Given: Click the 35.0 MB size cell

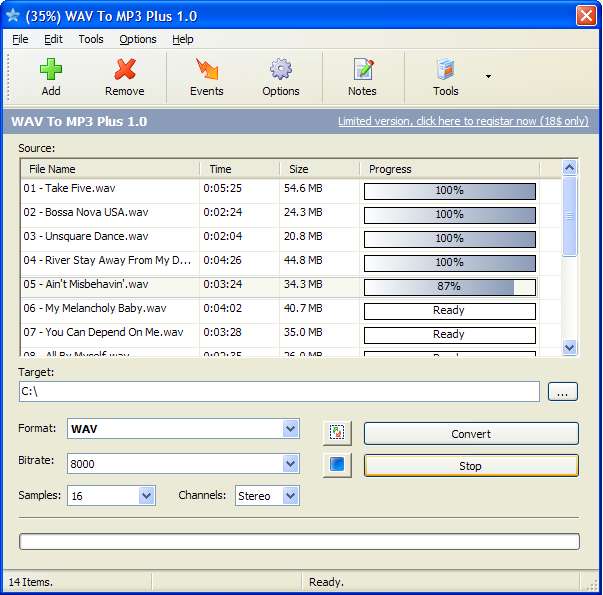Looking at the screenshot, I should point(303,332).
